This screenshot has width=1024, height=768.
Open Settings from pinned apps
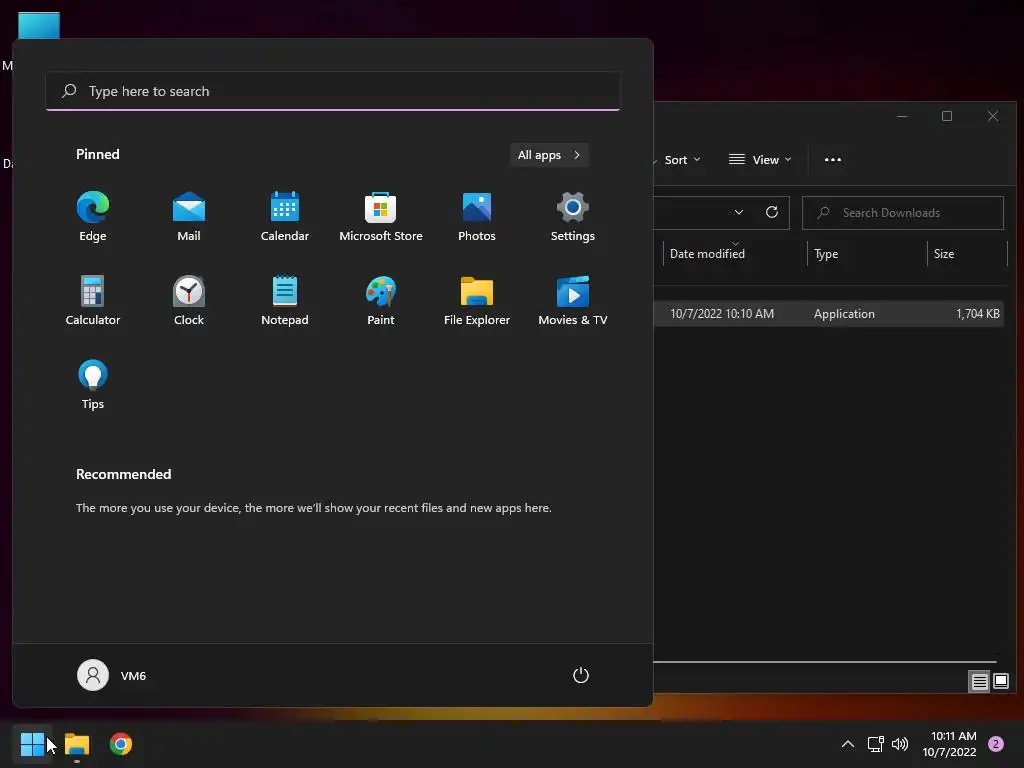[573, 216]
